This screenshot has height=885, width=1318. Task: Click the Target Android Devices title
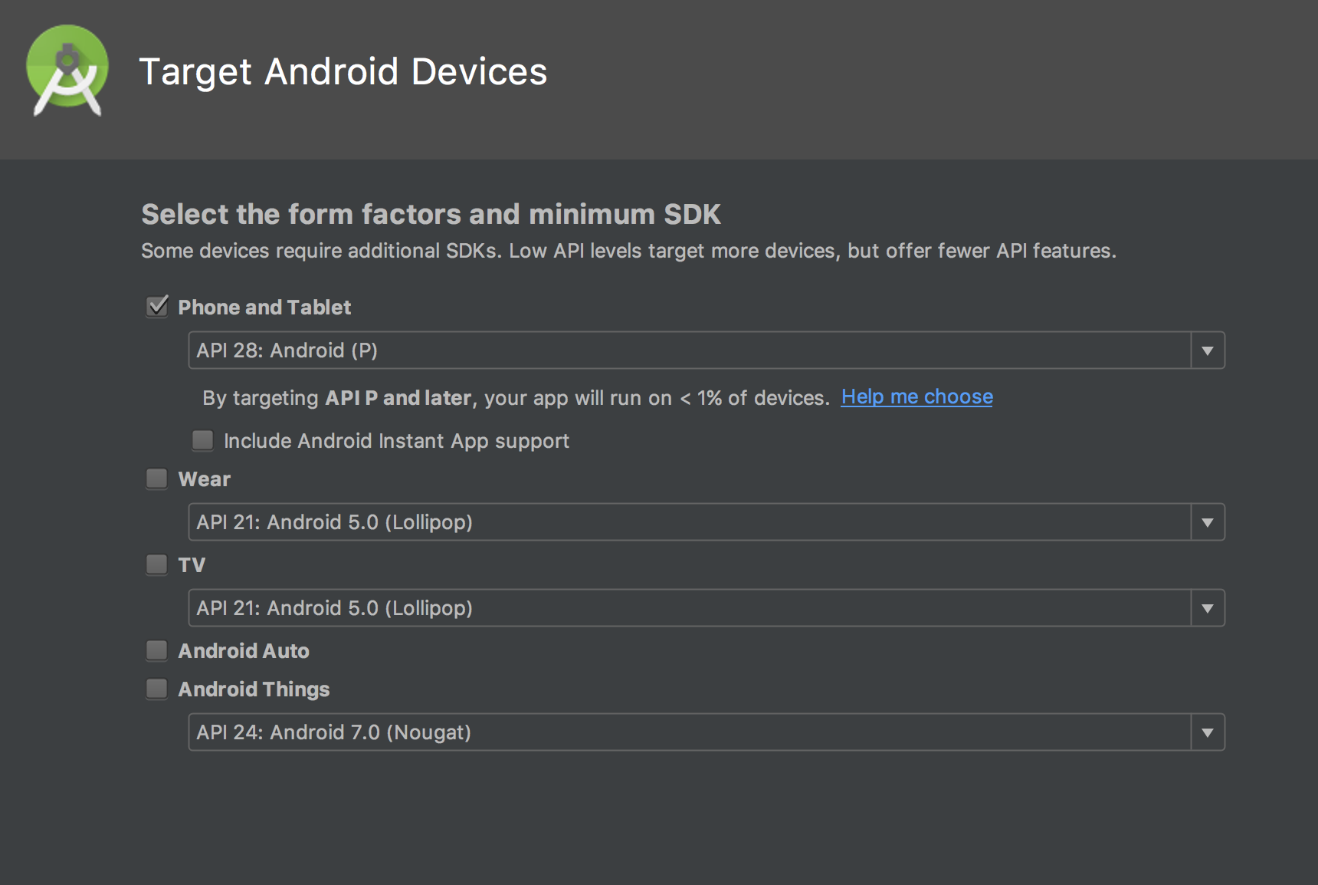pos(343,72)
